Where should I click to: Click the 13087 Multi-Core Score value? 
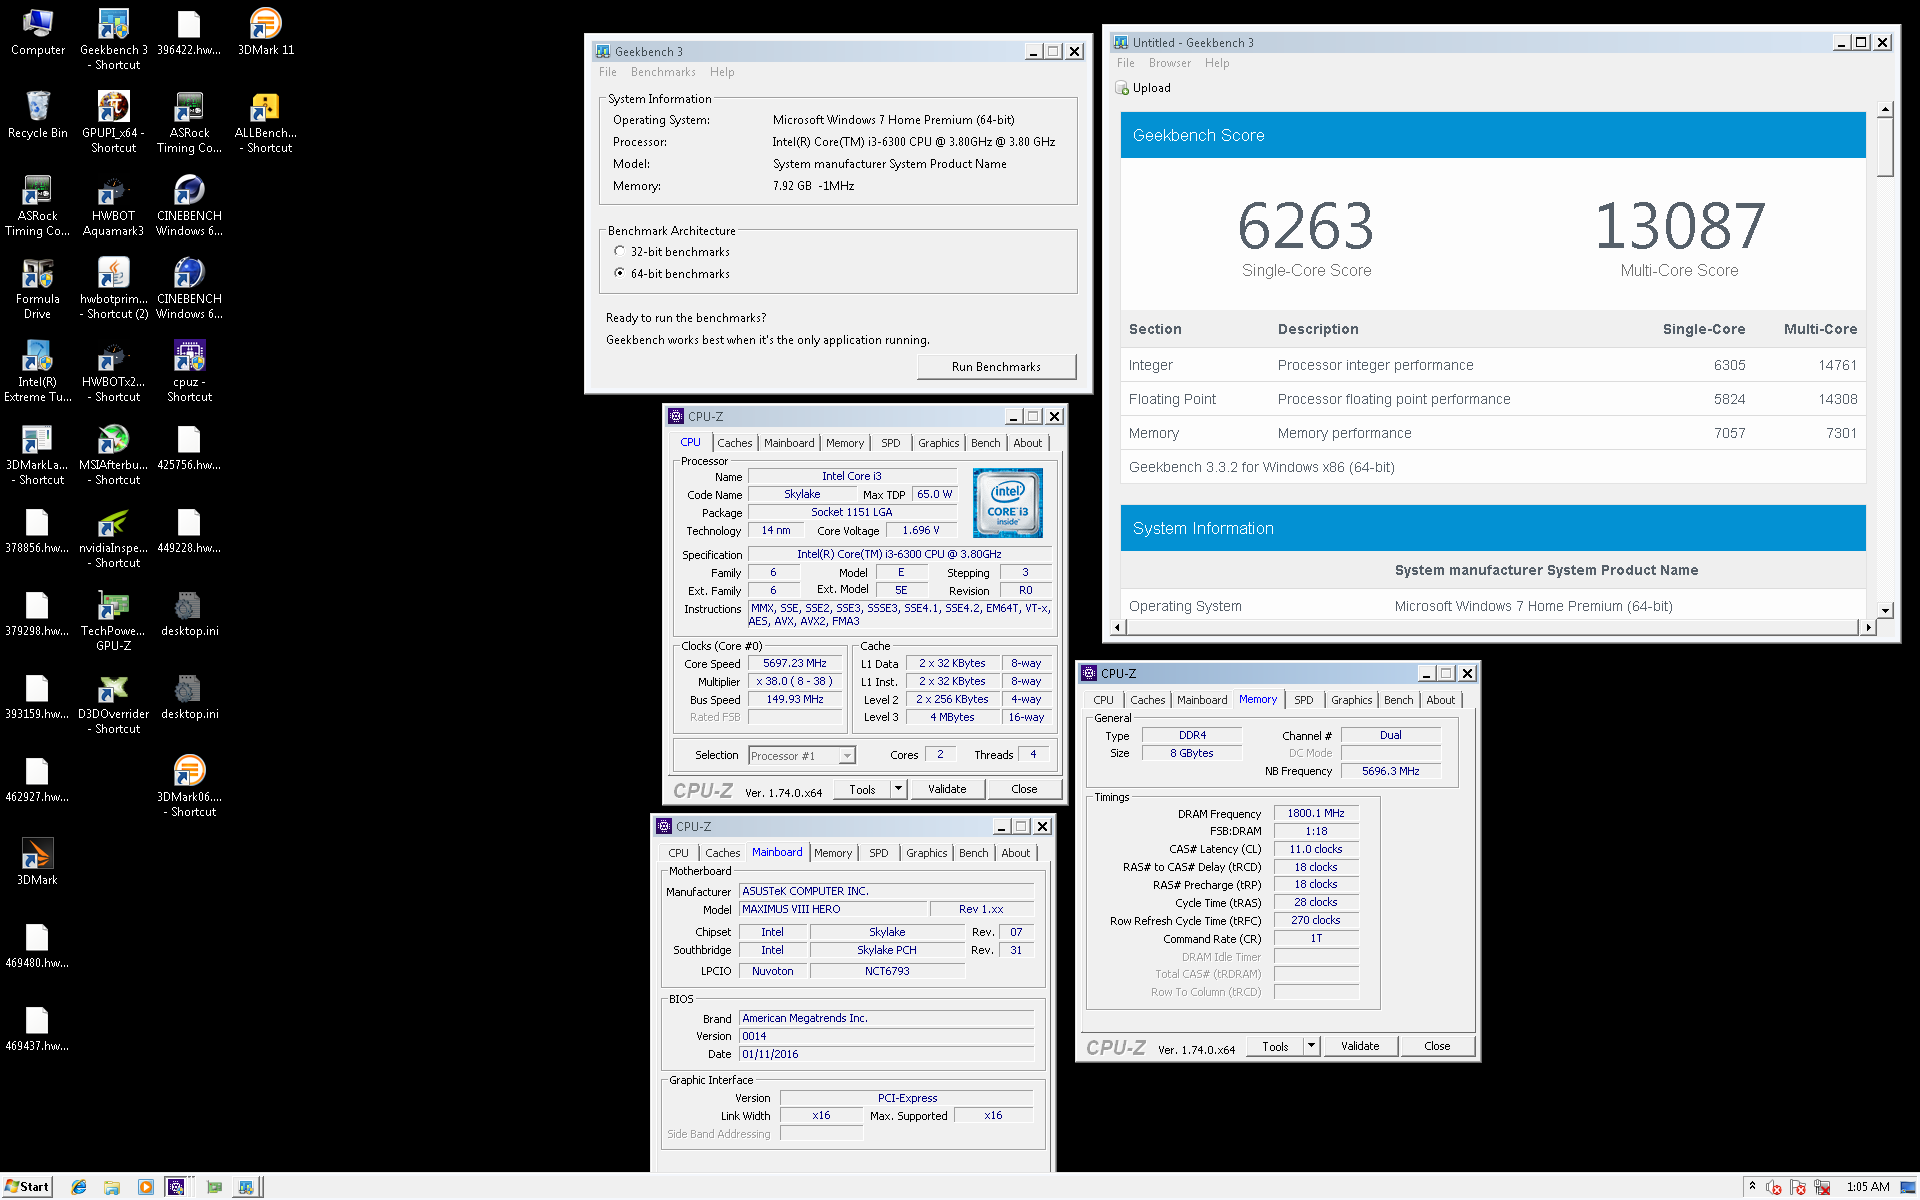pos(1680,226)
